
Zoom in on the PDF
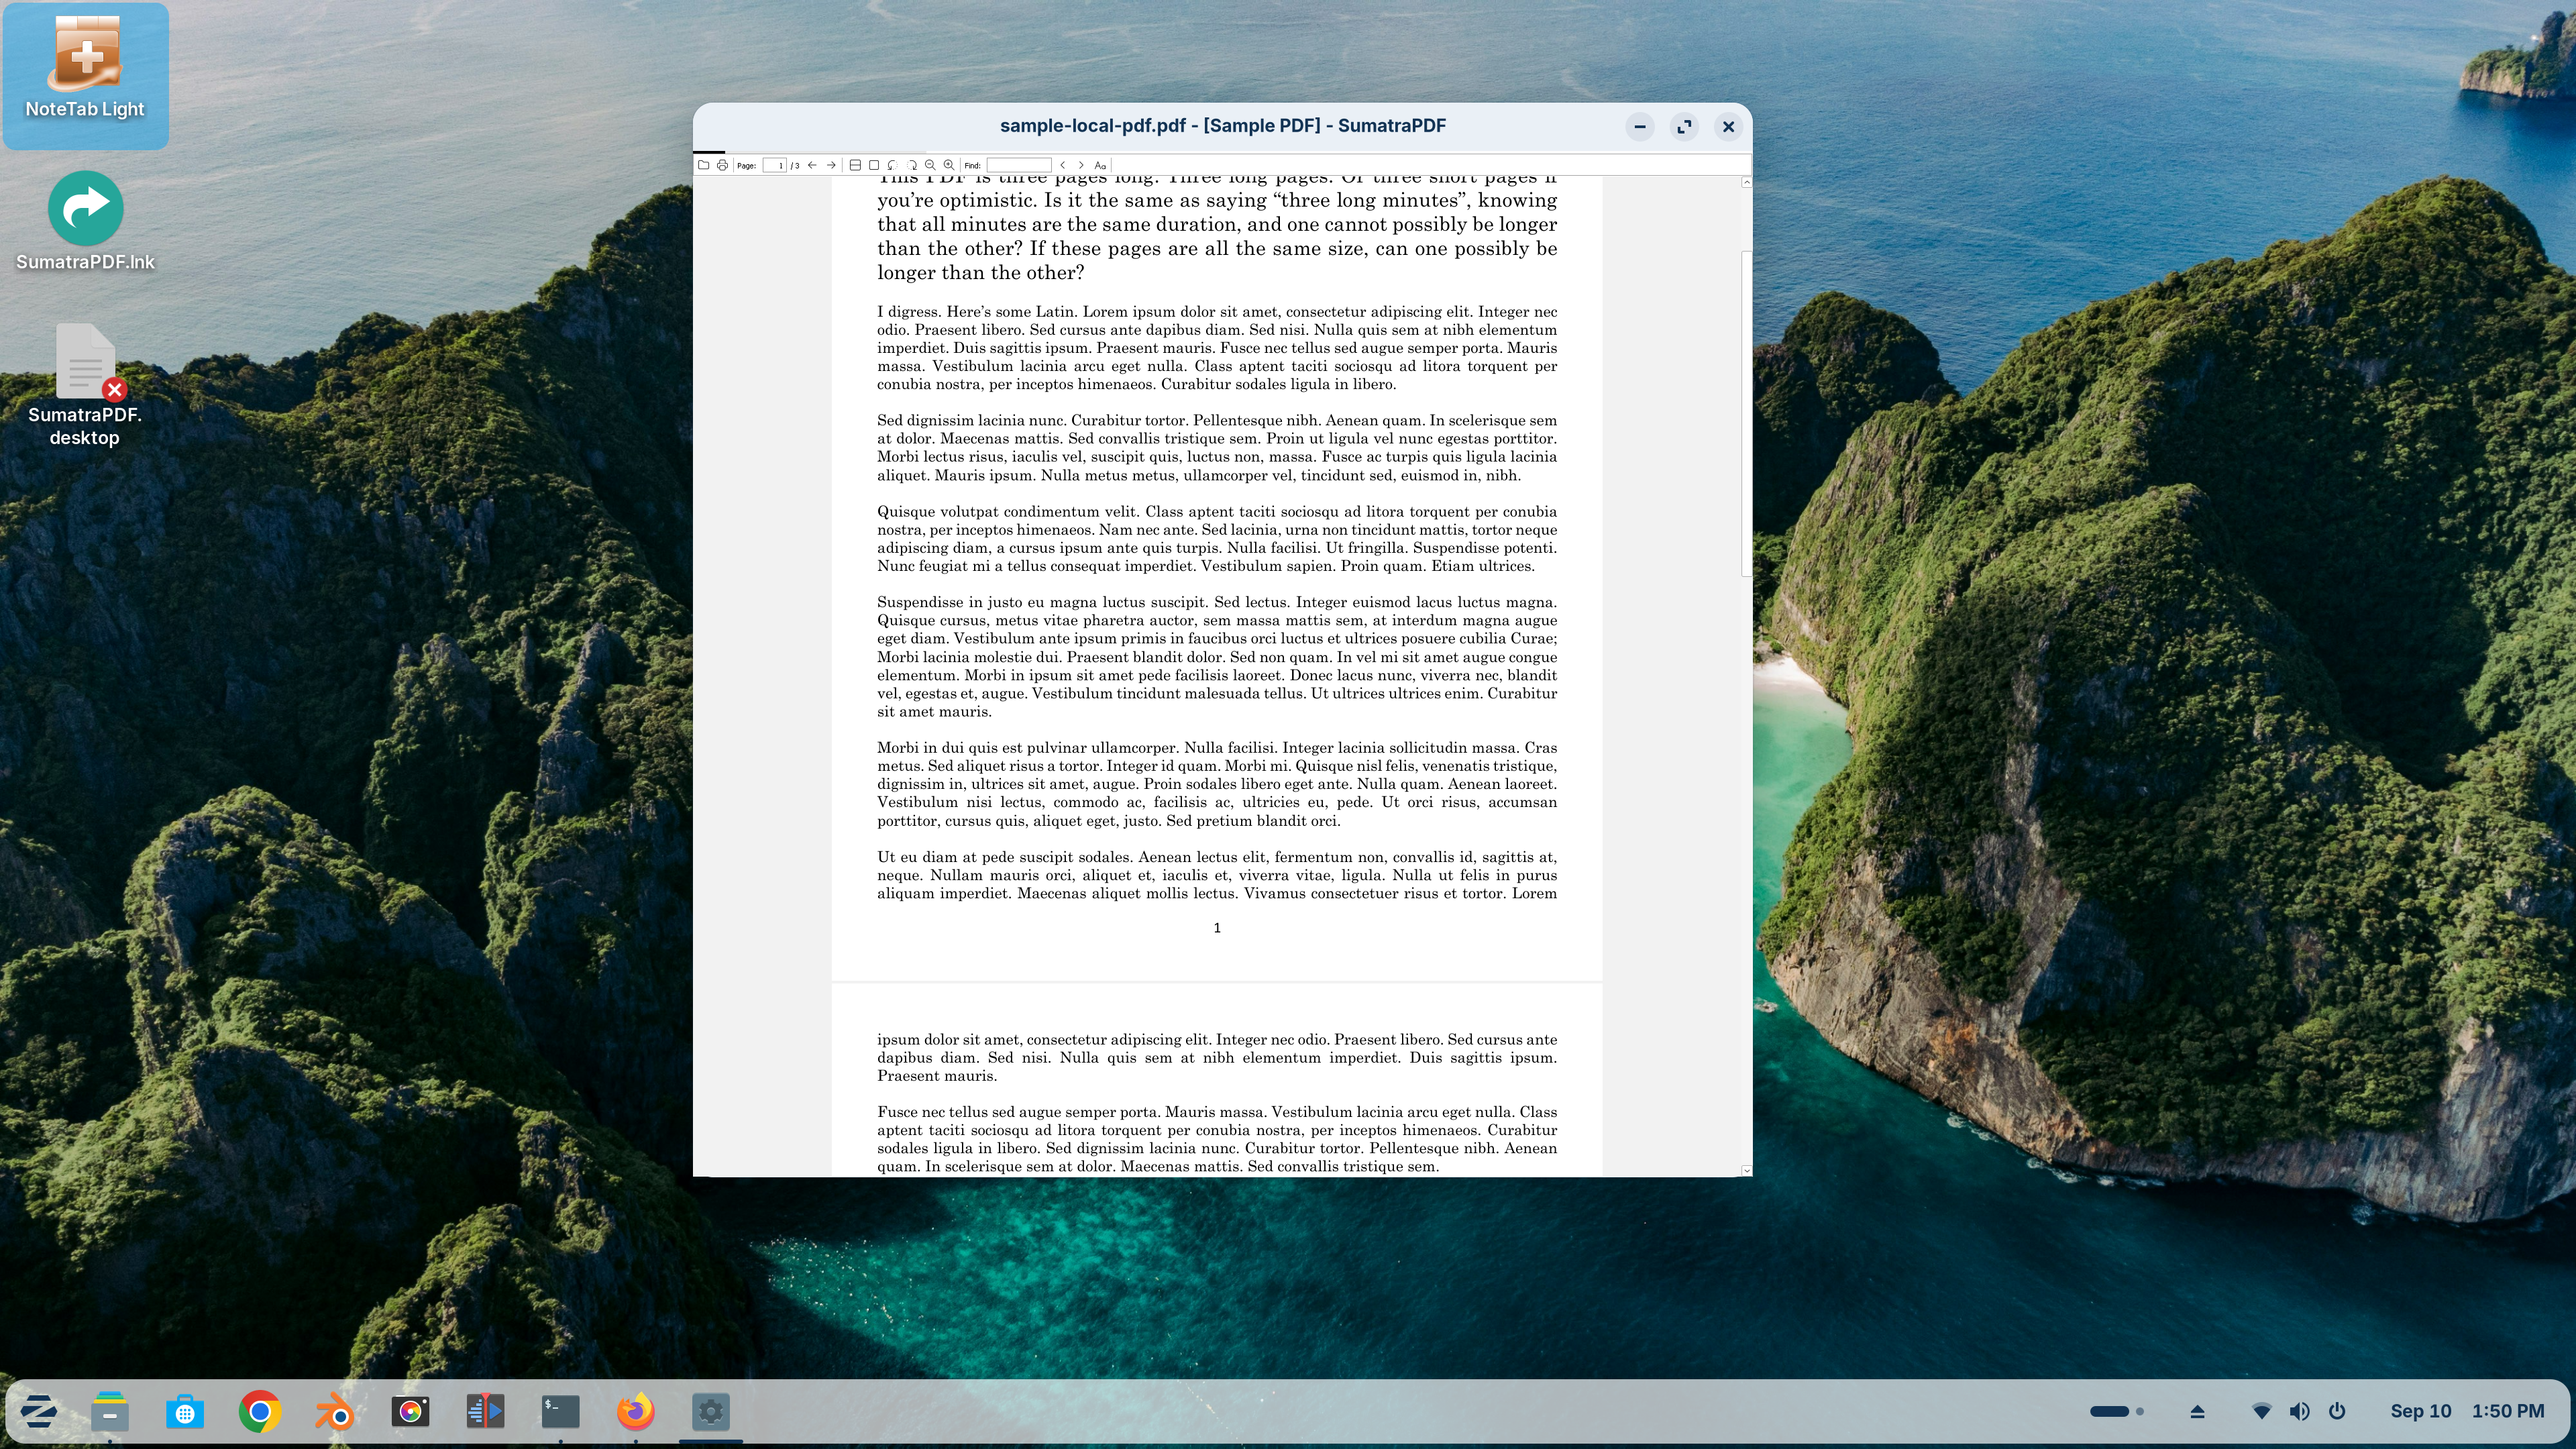(949, 165)
